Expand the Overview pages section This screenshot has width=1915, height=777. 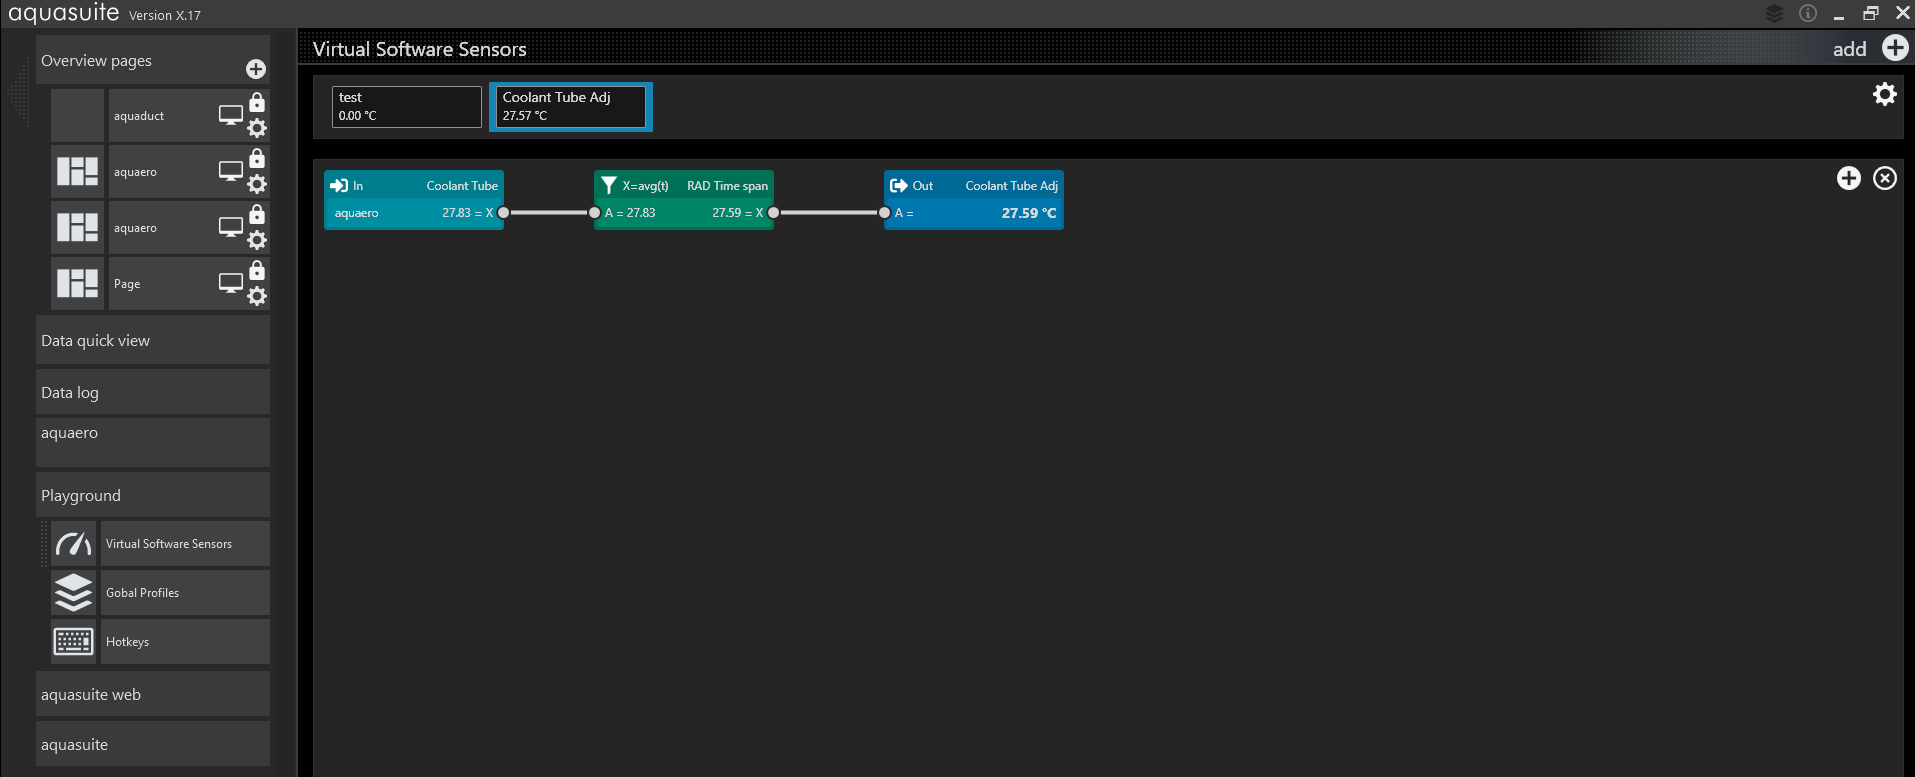(x=153, y=60)
